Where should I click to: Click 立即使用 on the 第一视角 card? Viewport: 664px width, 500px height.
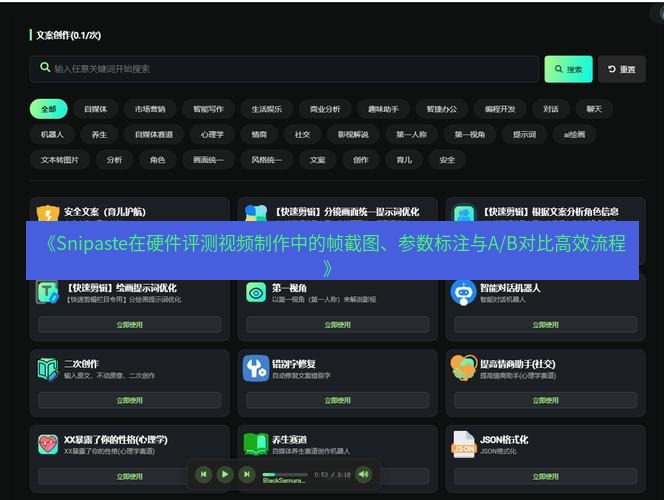click(x=338, y=324)
